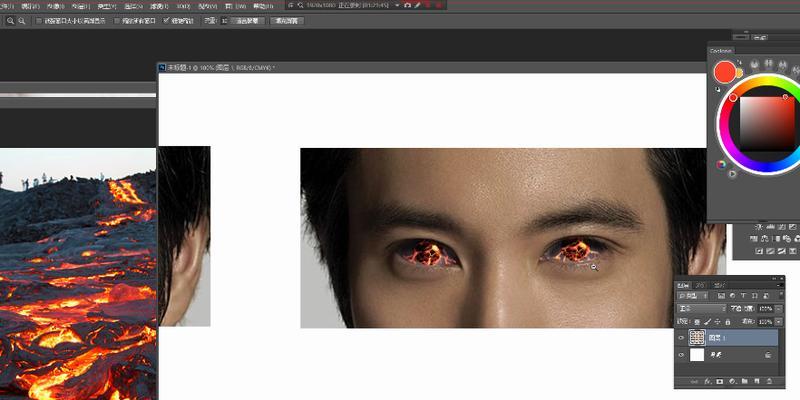Image resolution: width=800 pixels, height=400 pixels.
Task: Open the Filter (T) menu
Action: tap(159, 6)
